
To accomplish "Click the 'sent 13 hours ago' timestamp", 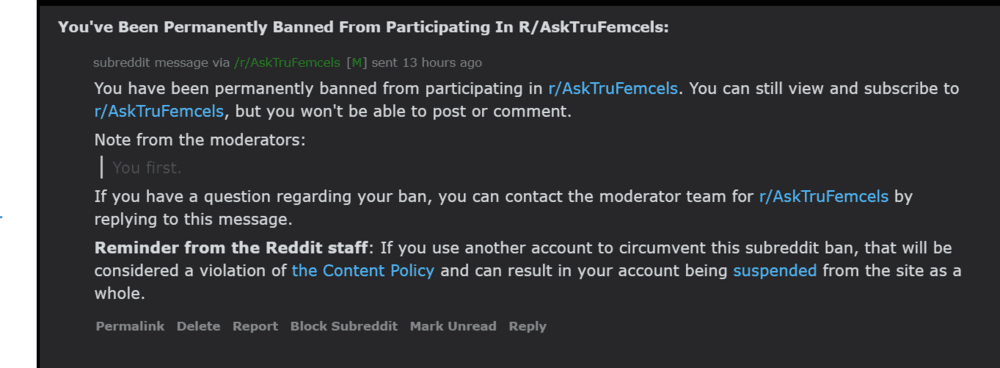I will click(x=427, y=63).
